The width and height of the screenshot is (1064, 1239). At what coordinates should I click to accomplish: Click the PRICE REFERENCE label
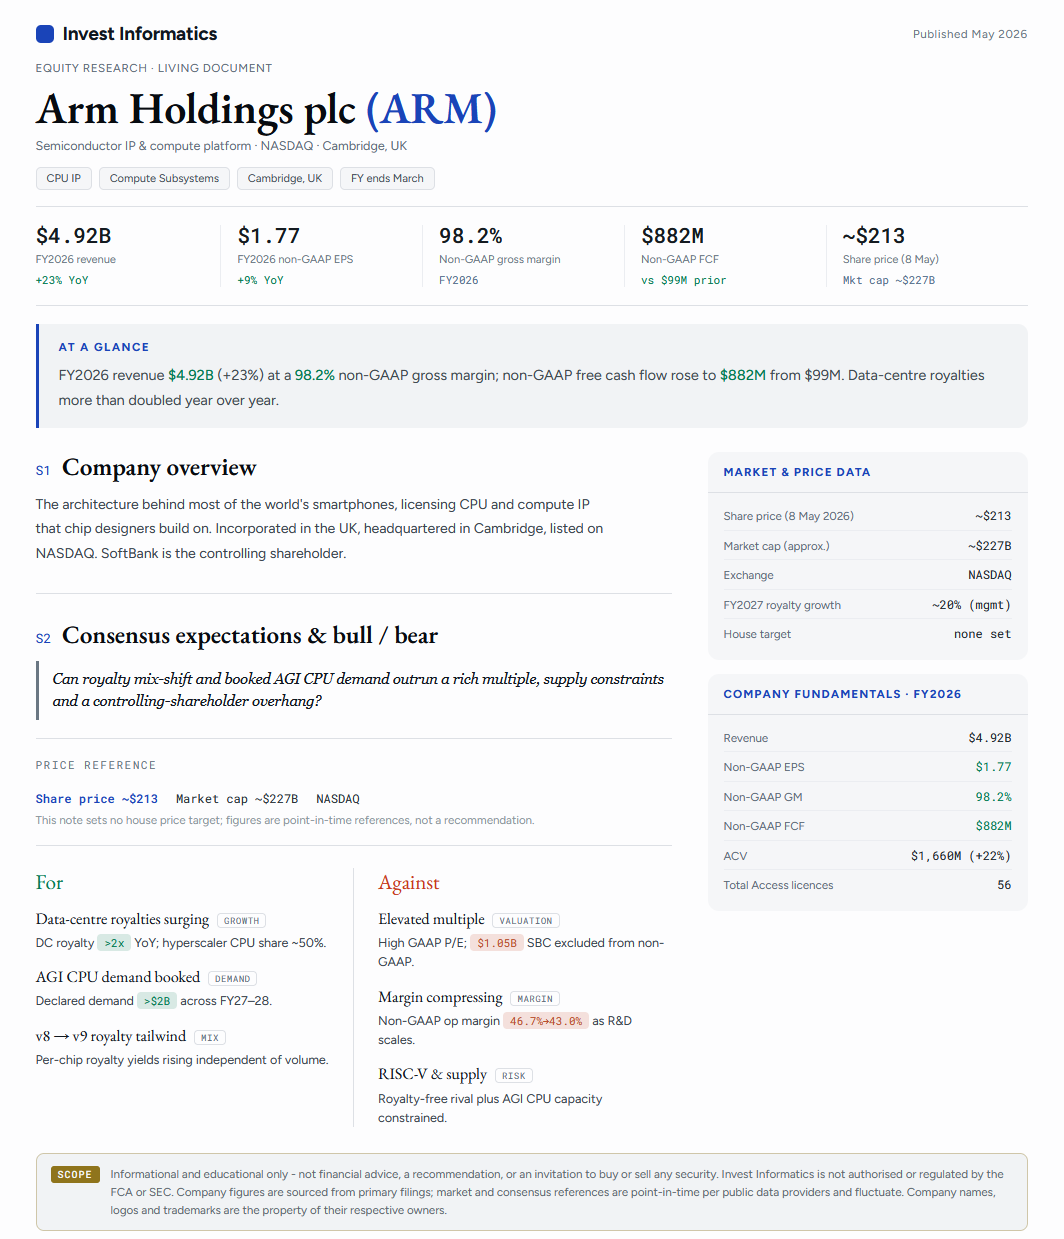click(x=96, y=765)
